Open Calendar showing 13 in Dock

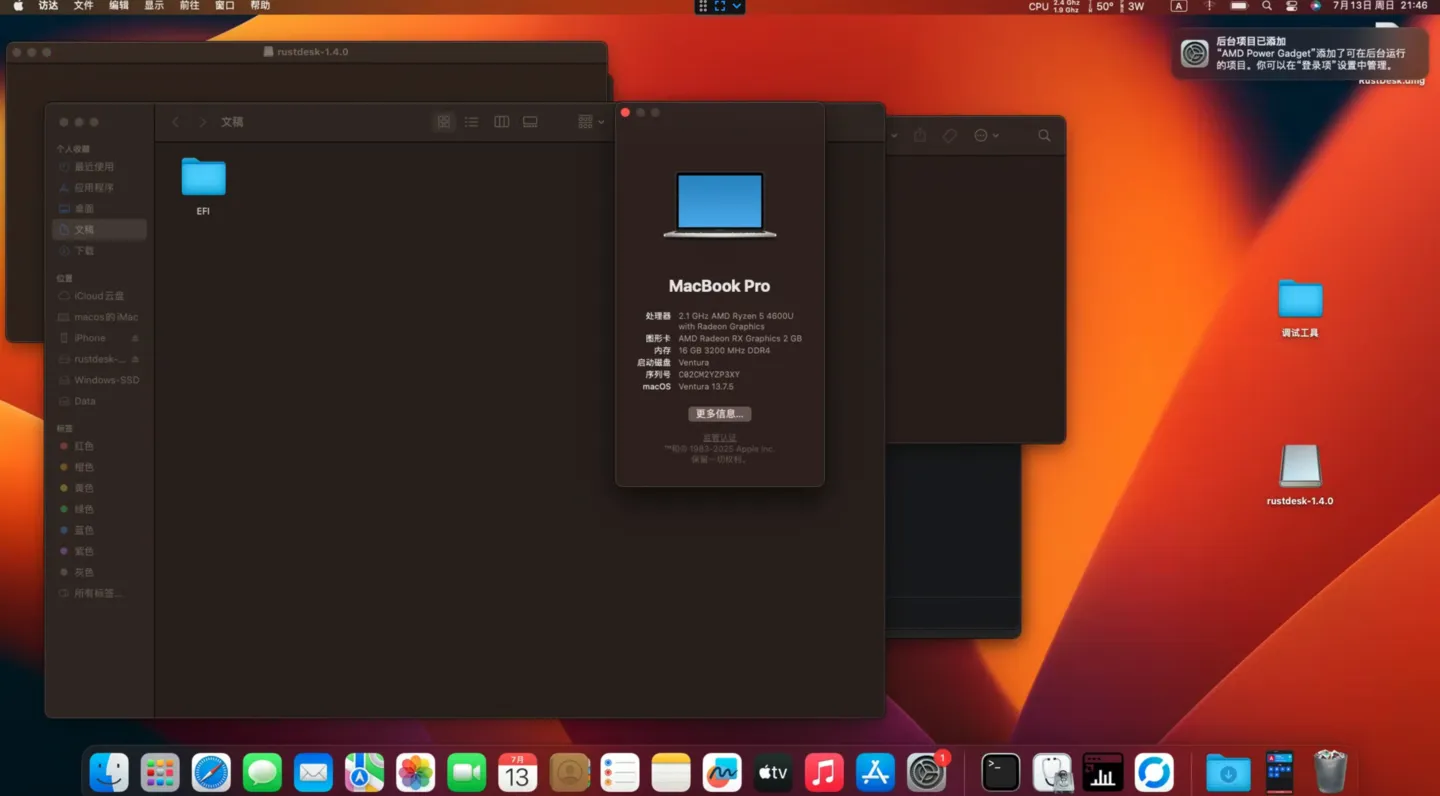[x=517, y=772]
